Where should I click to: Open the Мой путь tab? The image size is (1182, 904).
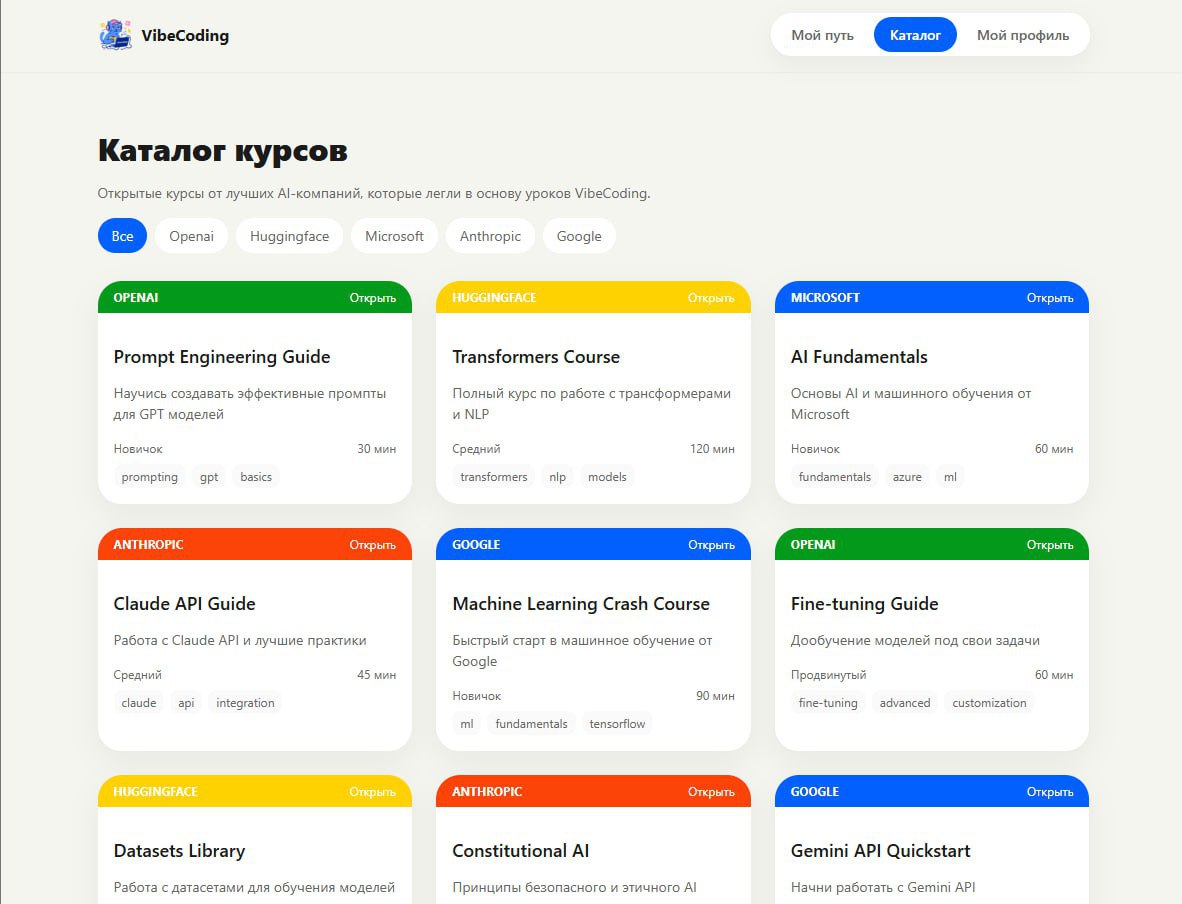822,35
